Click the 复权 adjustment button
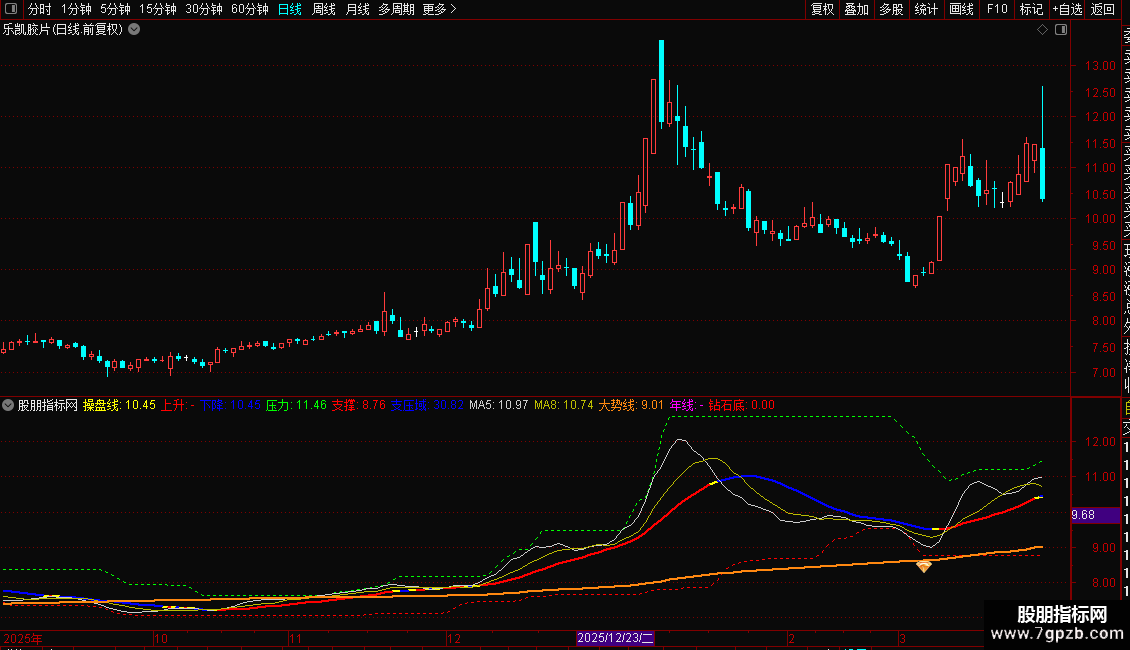Viewport: 1130px width, 650px height. click(x=822, y=9)
